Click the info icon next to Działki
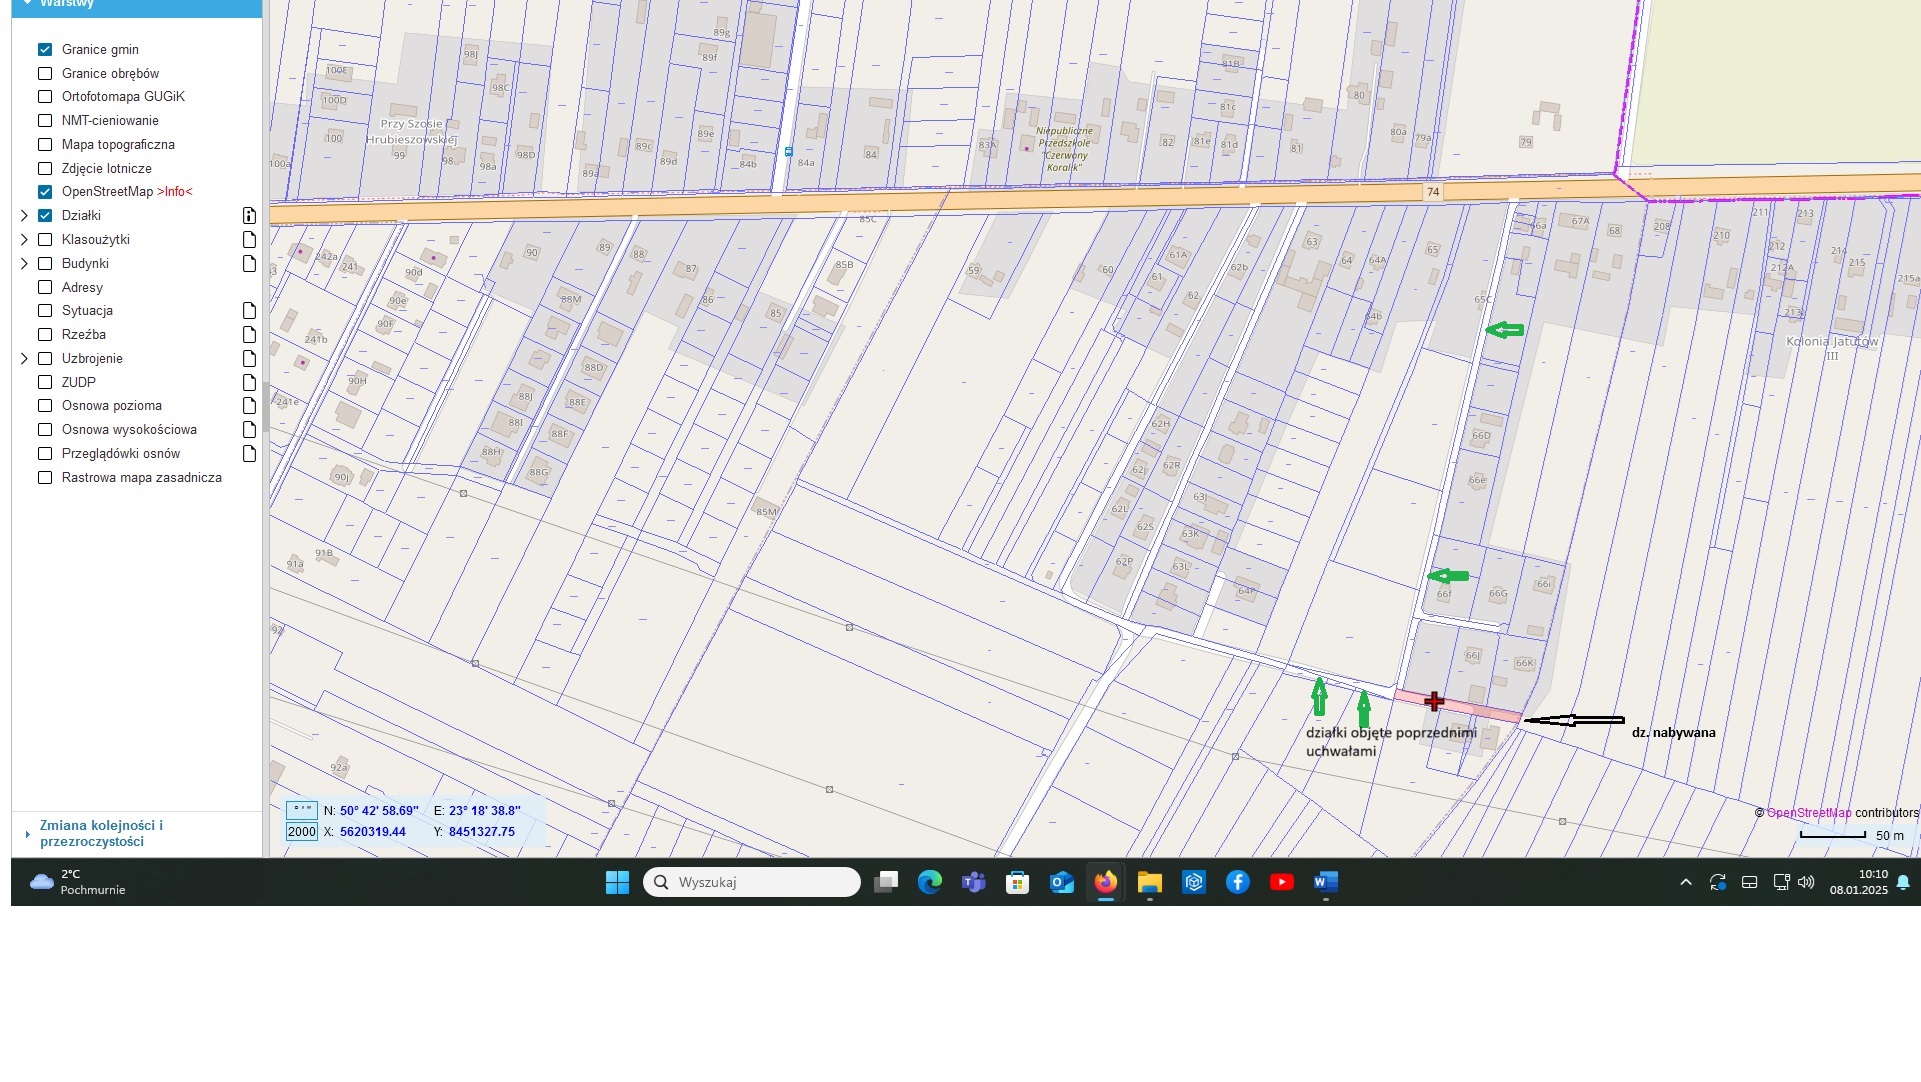The height and width of the screenshot is (1082, 1921). click(249, 216)
